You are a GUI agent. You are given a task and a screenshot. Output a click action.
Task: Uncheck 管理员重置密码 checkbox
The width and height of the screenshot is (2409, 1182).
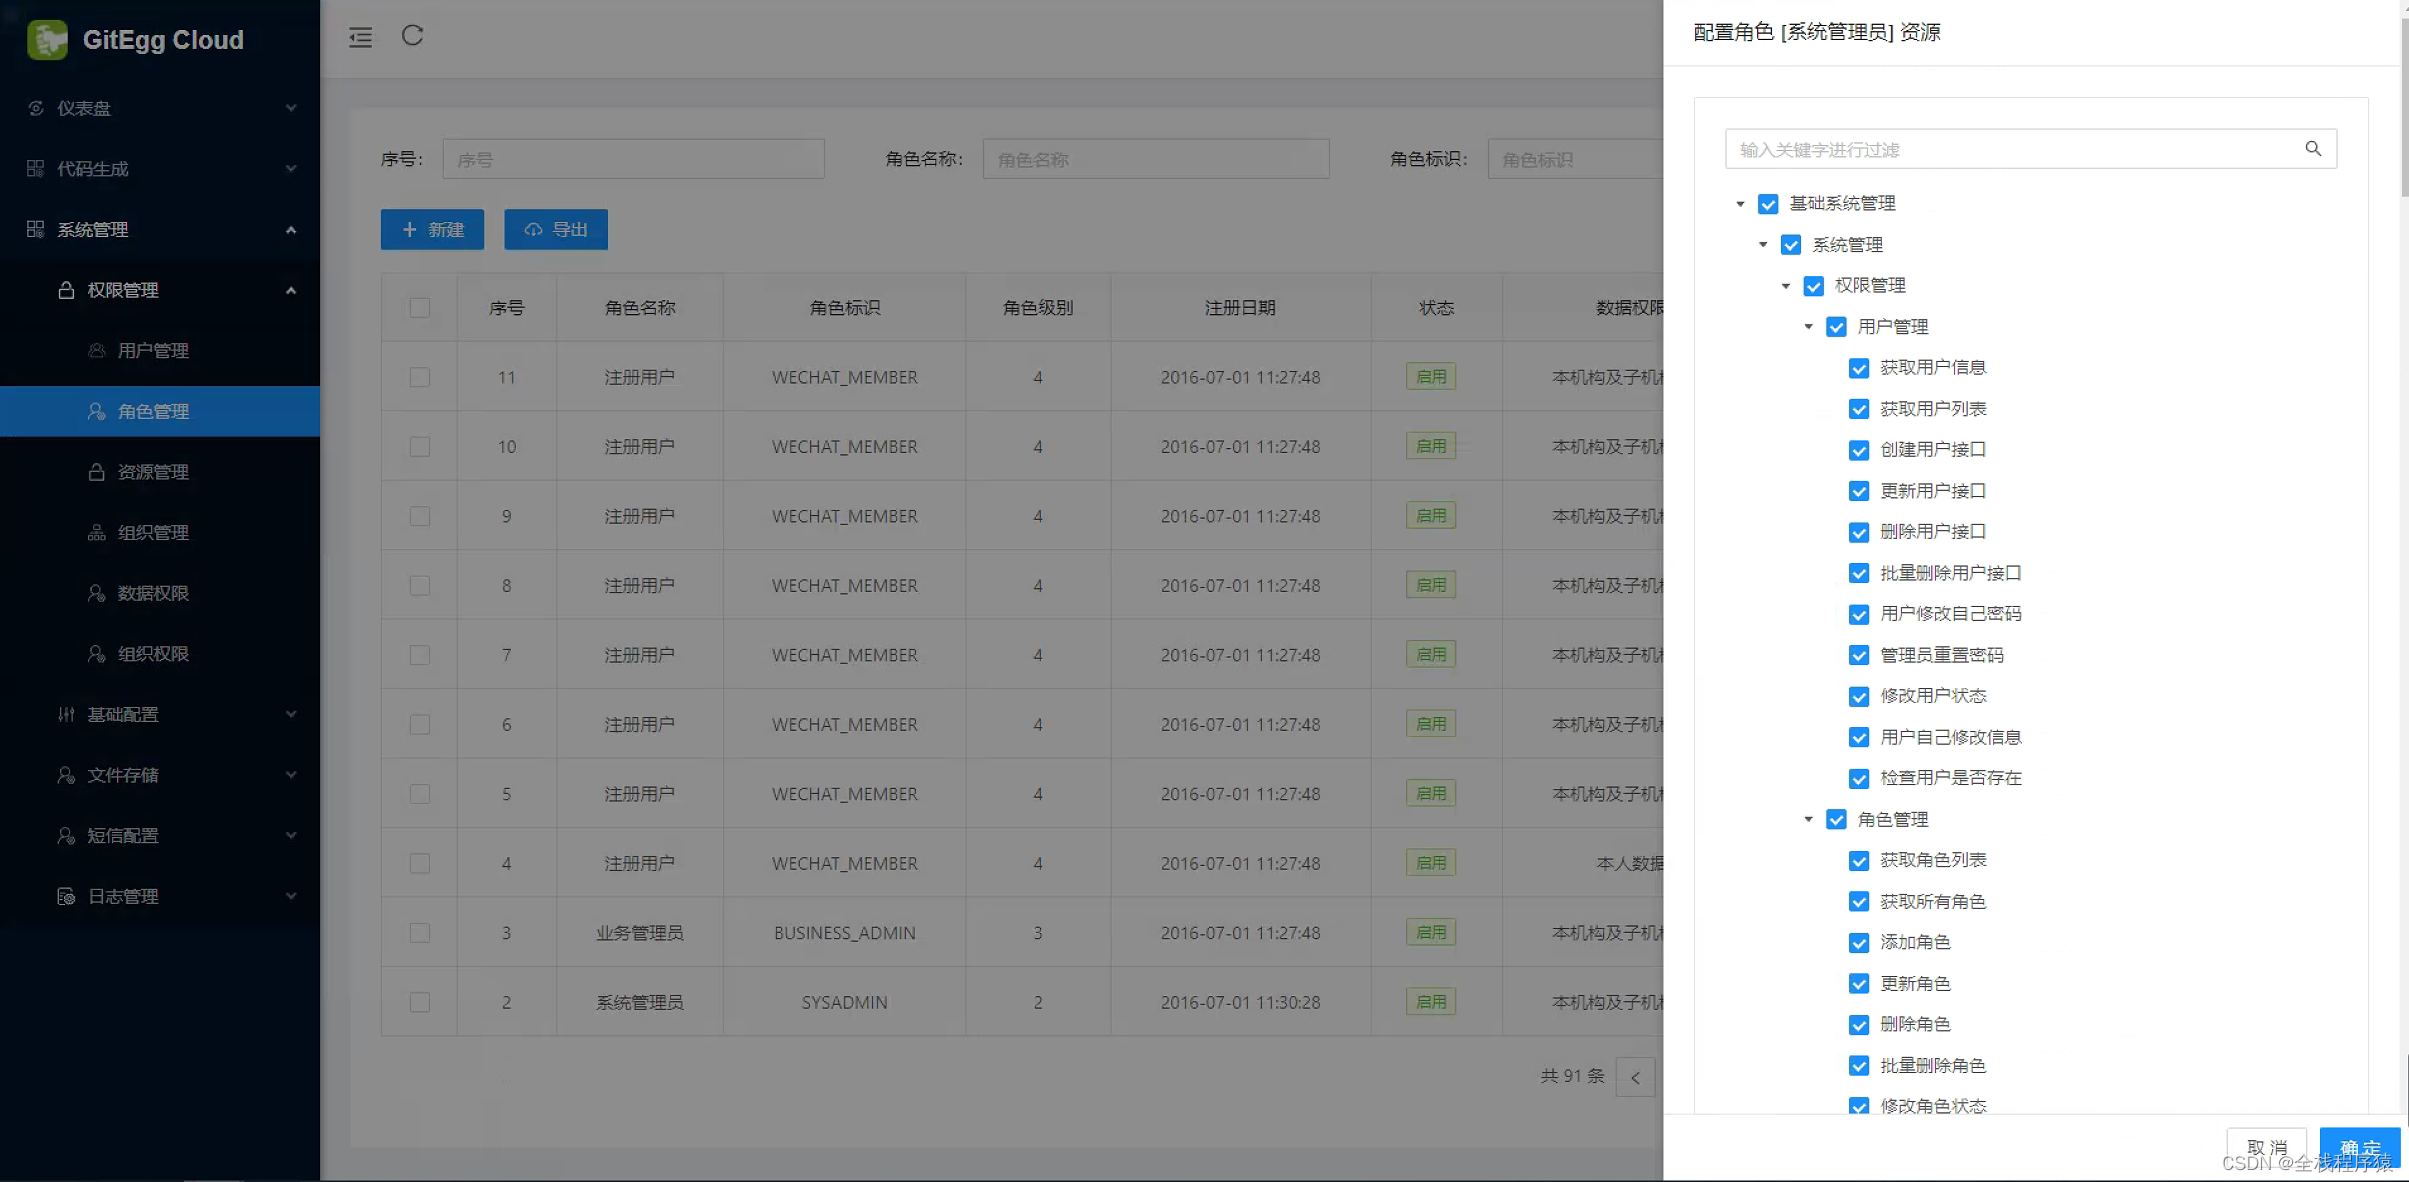(1858, 656)
